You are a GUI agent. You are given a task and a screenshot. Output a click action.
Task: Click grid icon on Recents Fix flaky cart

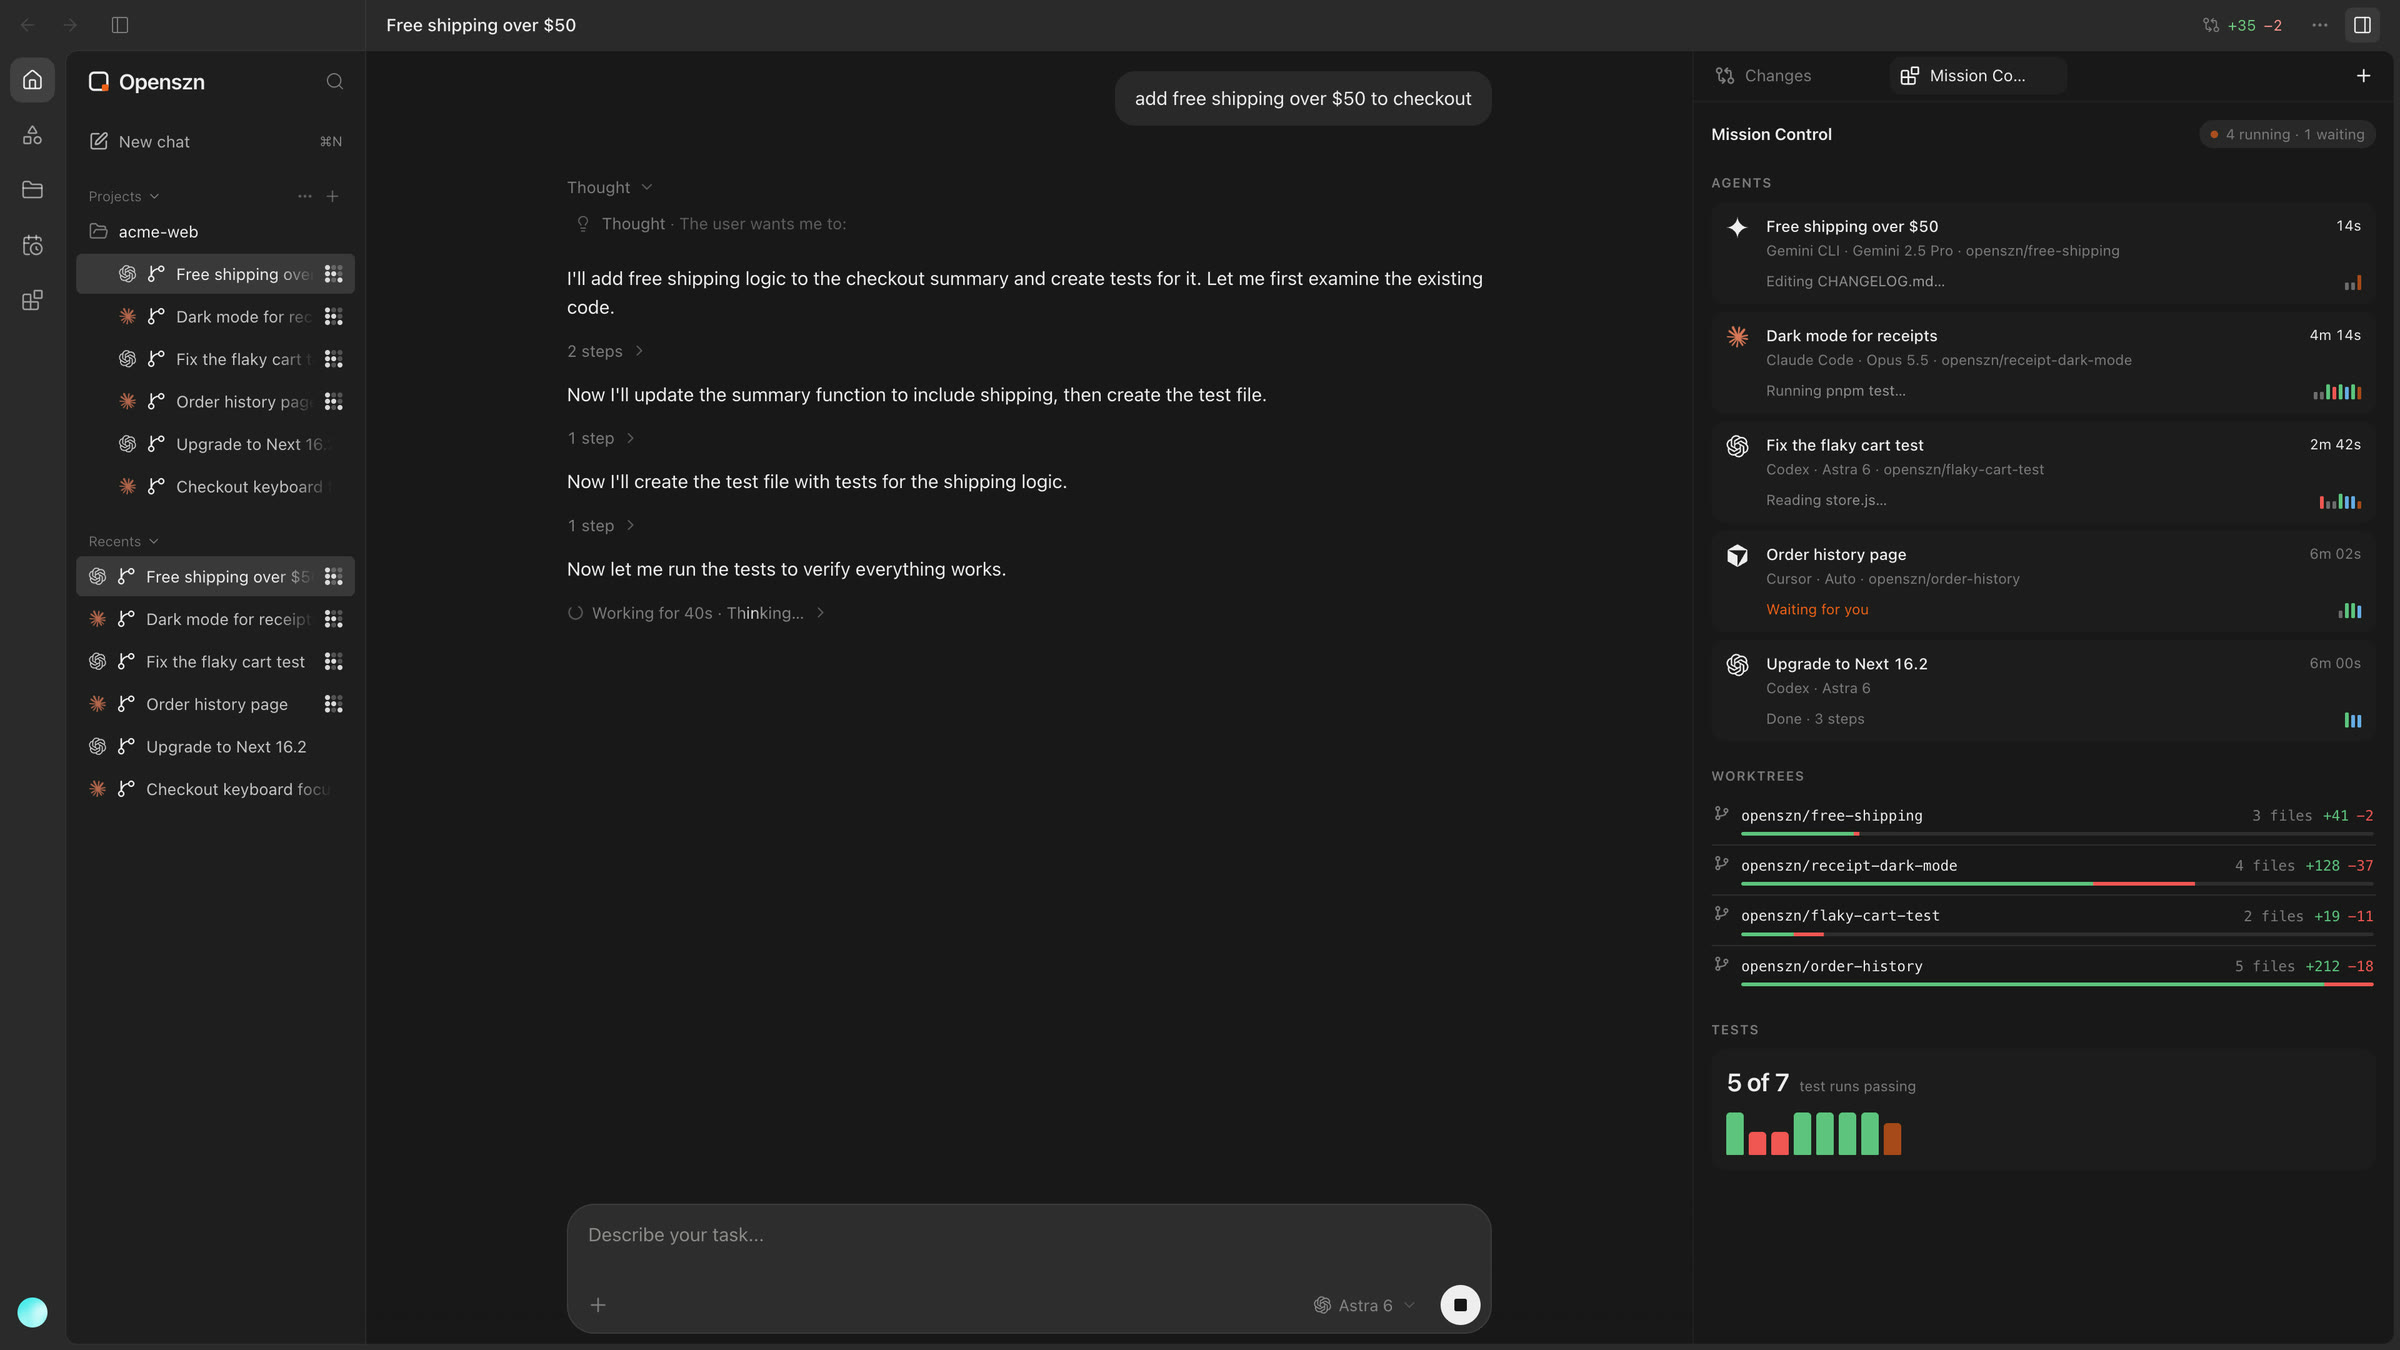[x=334, y=662]
